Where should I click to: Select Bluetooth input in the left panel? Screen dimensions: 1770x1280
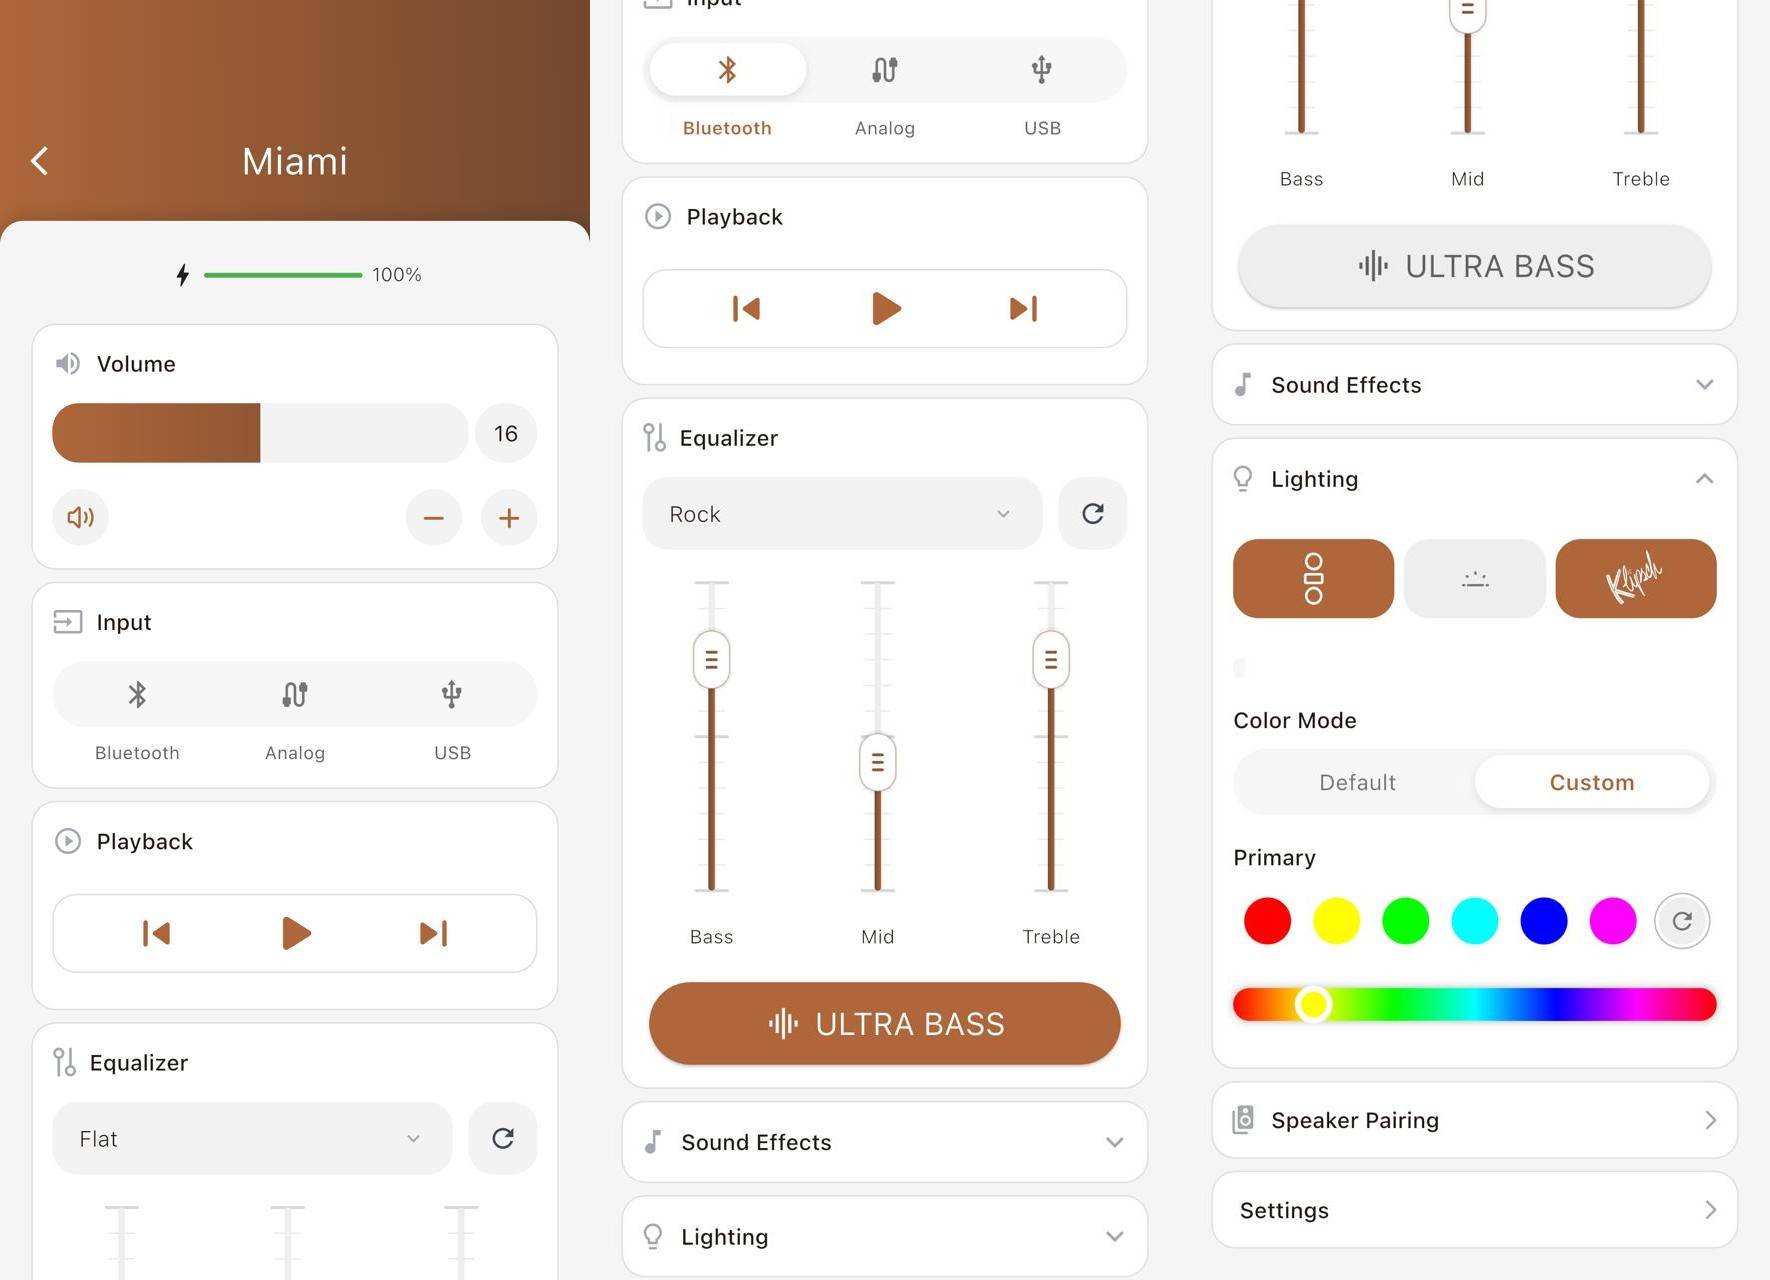tap(137, 694)
